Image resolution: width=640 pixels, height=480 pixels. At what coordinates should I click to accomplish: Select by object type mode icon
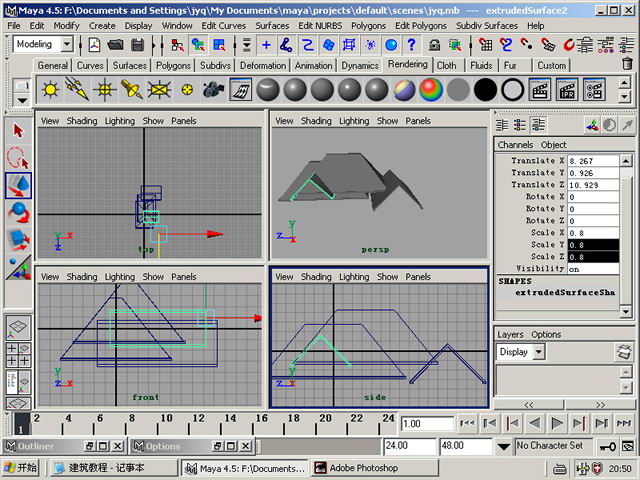[x=198, y=44]
